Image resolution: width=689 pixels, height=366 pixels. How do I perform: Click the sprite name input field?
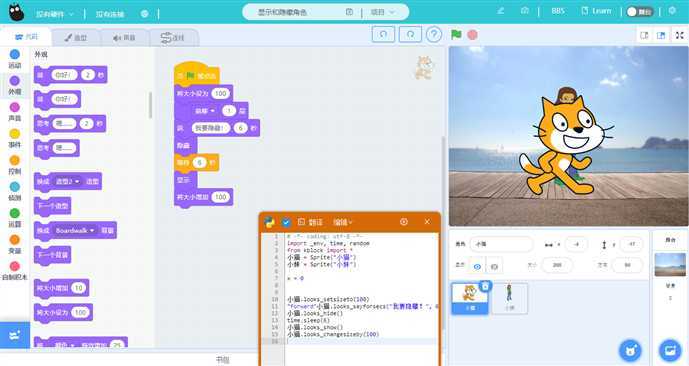[x=501, y=244]
